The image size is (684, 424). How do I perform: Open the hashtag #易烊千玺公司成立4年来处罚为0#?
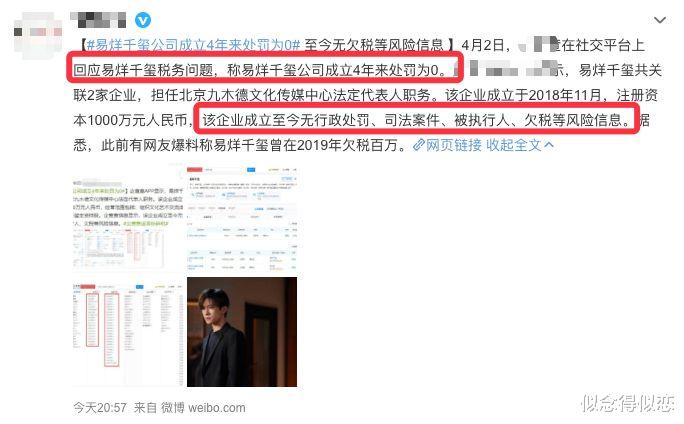click(194, 45)
